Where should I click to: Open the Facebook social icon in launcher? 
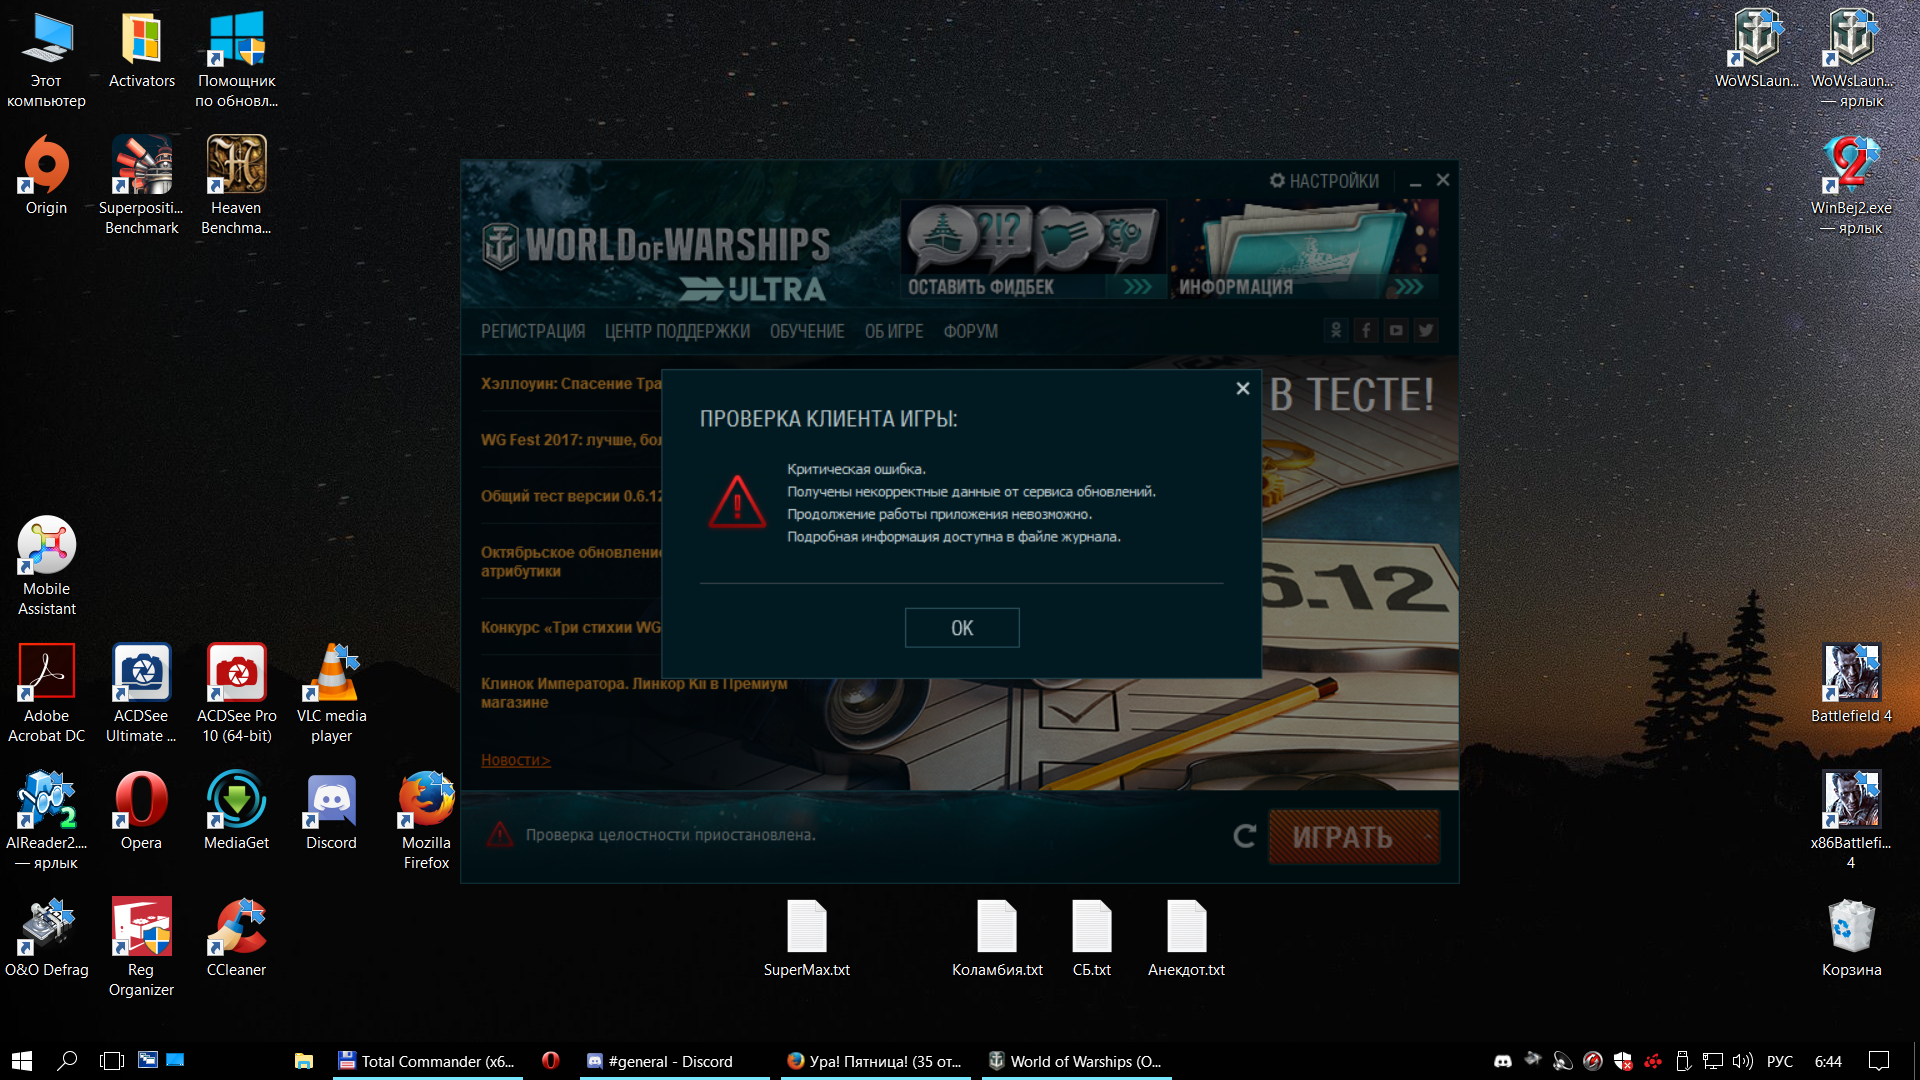pos(1366,330)
